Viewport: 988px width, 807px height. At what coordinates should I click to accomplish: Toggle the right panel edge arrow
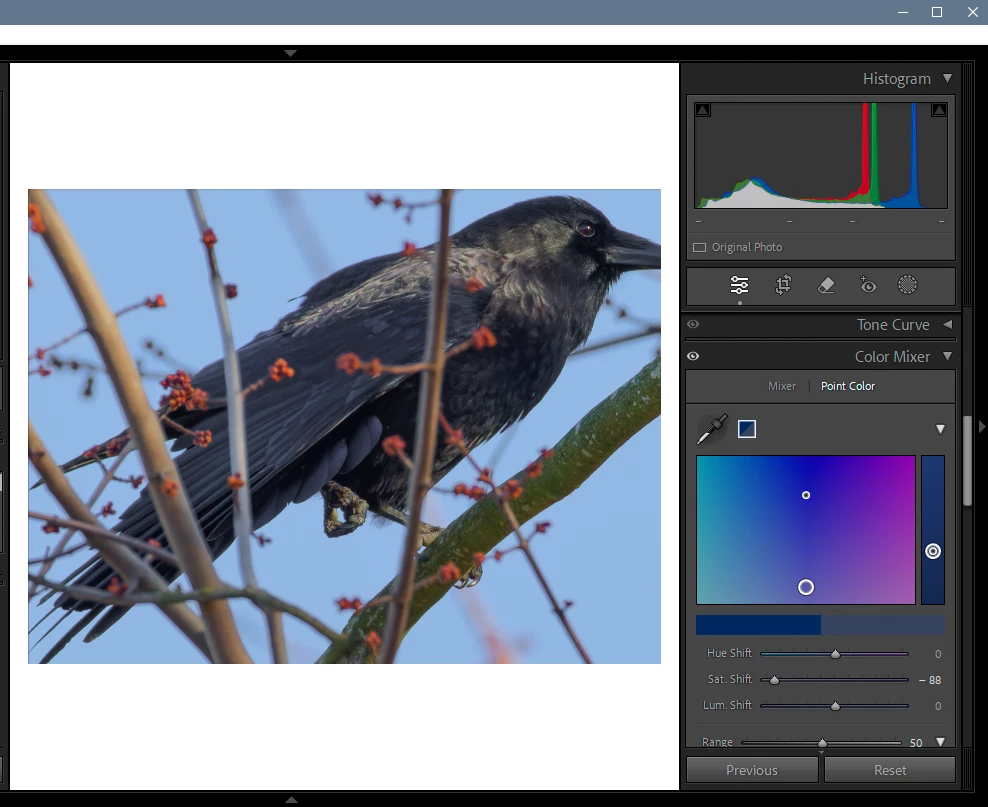tap(982, 426)
